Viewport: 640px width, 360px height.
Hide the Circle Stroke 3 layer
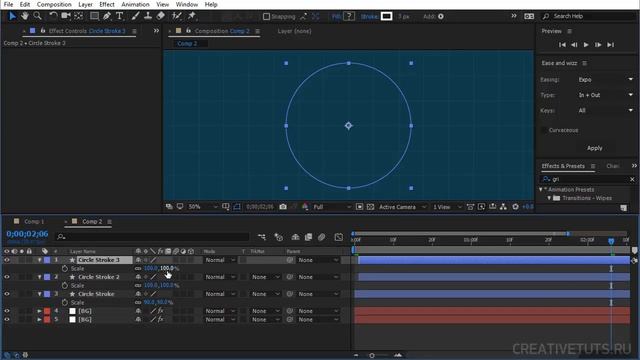pyautogui.click(x=7, y=260)
